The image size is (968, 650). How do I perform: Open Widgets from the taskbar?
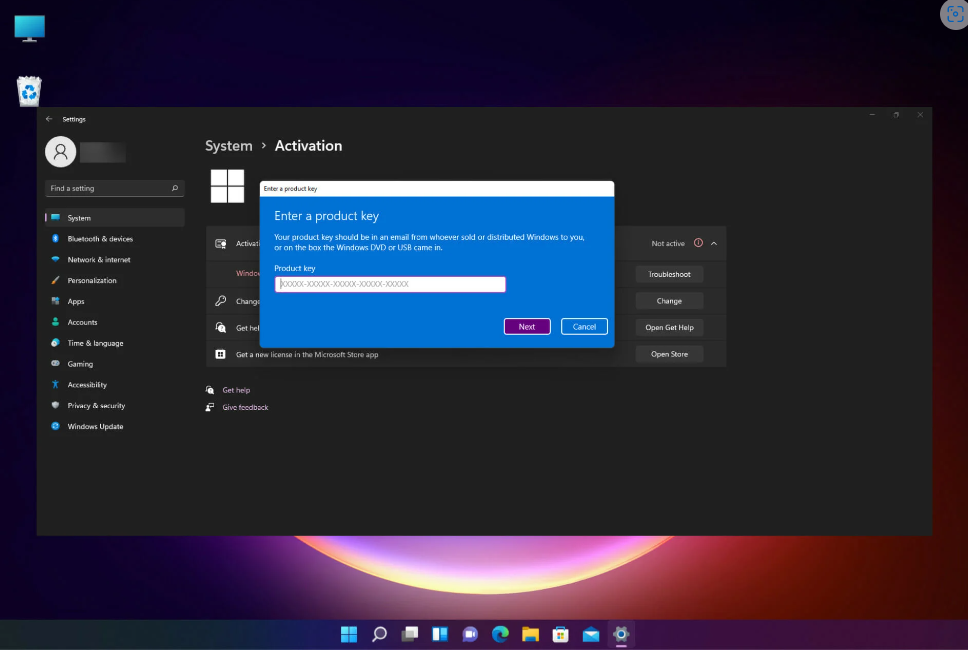pyautogui.click(x=440, y=634)
